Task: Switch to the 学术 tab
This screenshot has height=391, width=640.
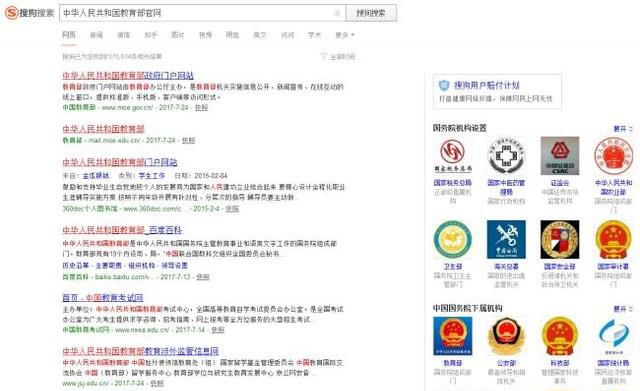Action: [315, 35]
